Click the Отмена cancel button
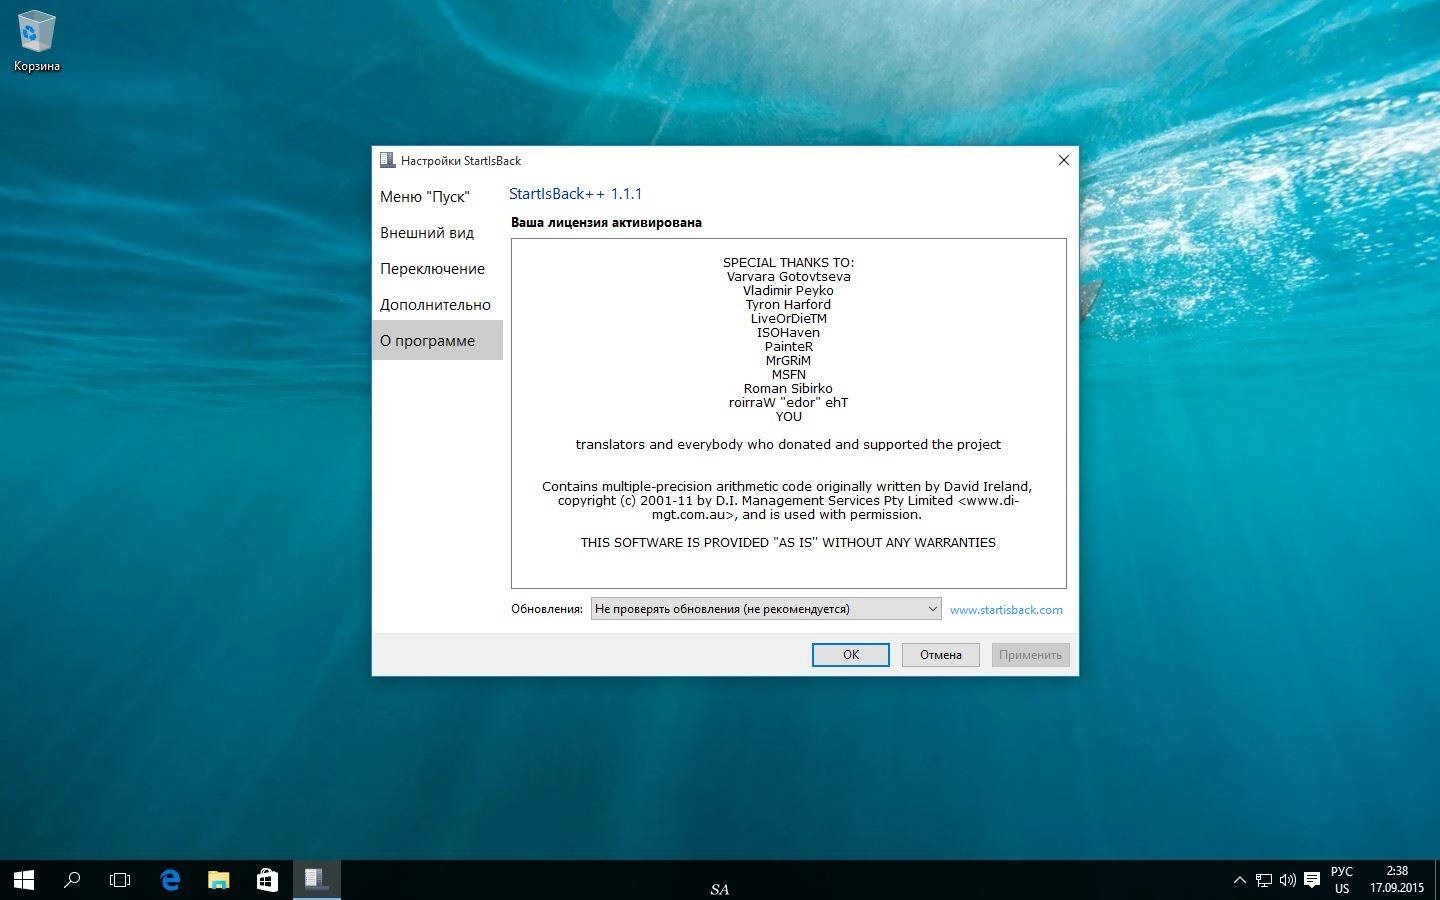 941,655
